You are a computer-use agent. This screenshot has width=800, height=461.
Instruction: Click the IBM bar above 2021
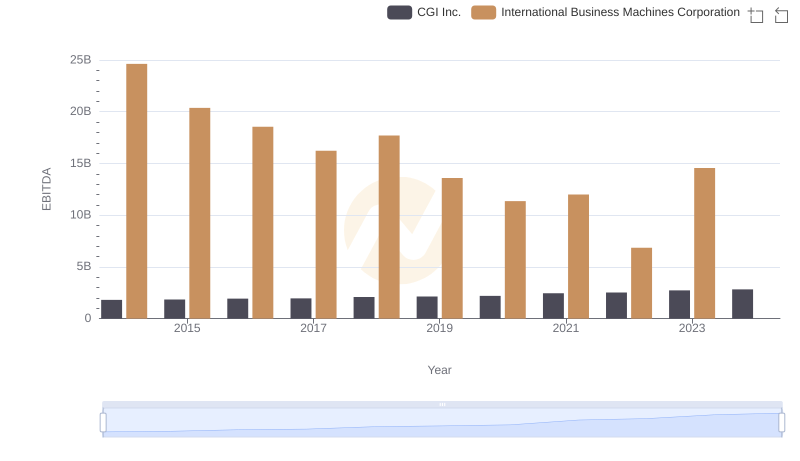(x=579, y=257)
